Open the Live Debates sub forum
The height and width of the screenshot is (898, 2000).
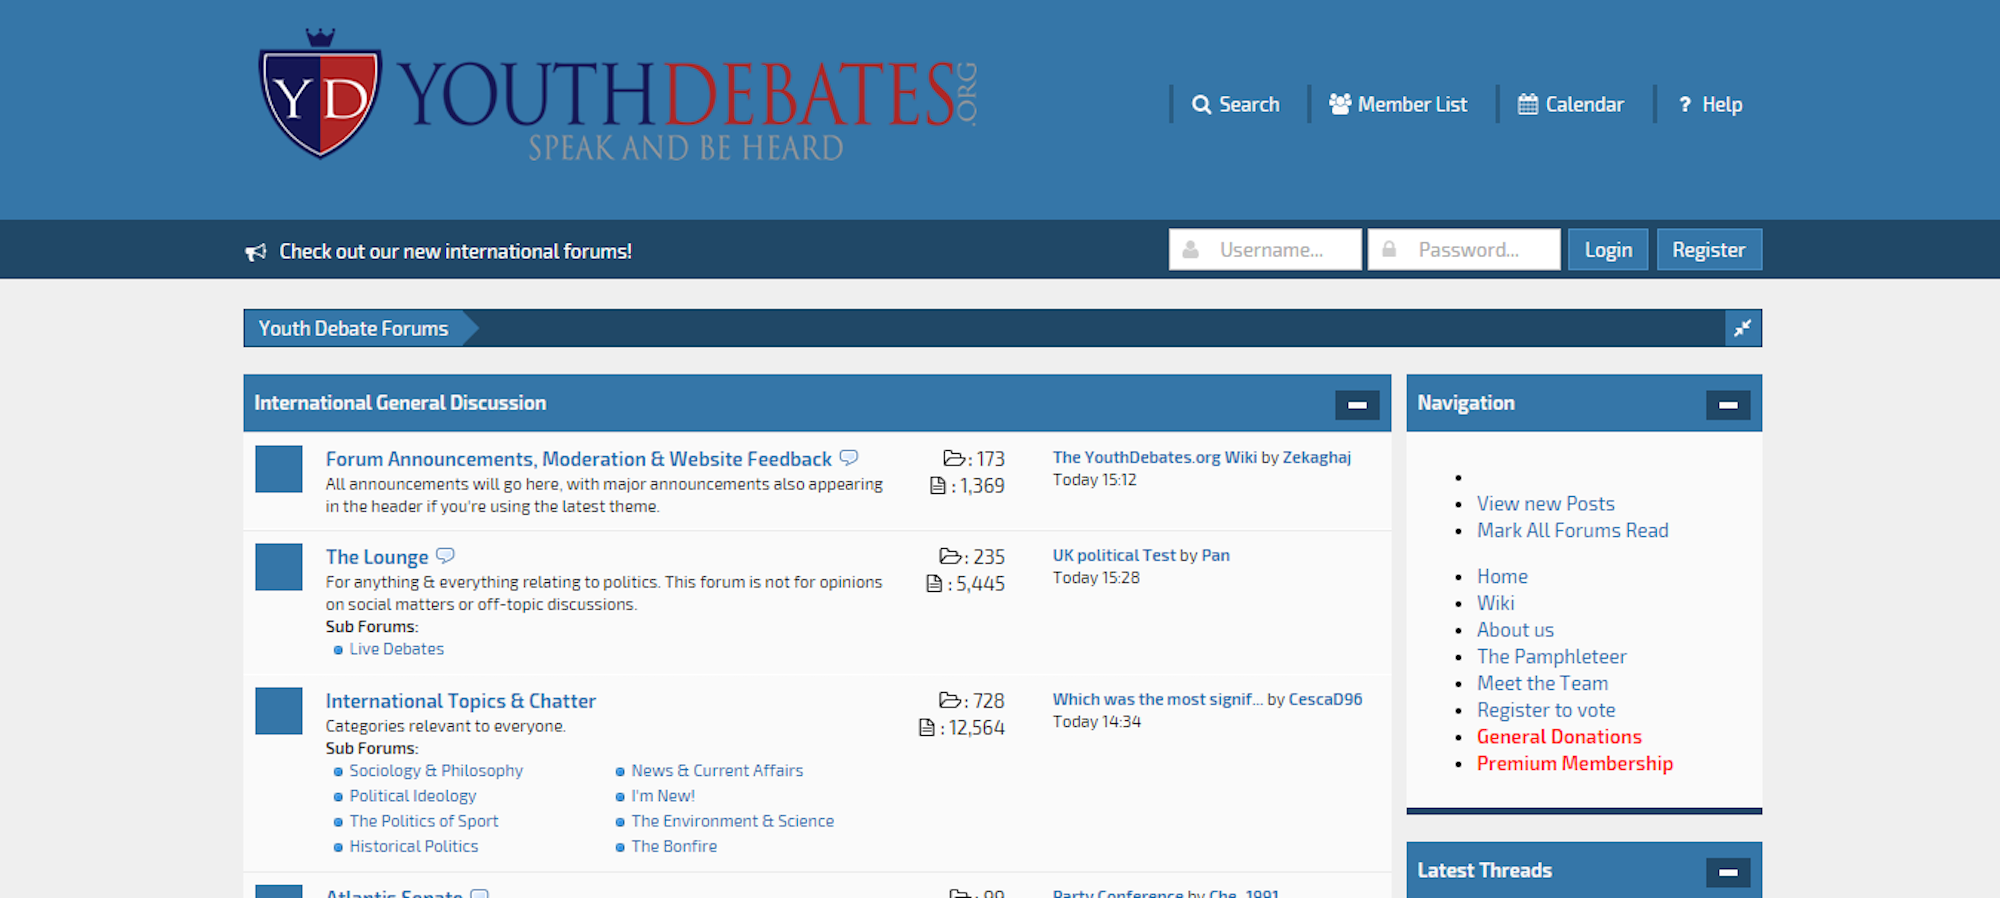tap(396, 649)
